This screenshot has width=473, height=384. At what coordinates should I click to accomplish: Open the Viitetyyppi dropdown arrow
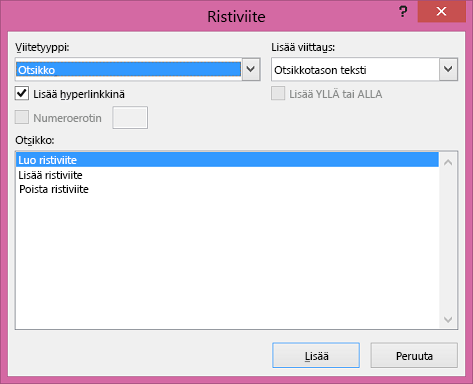(x=251, y=69)
